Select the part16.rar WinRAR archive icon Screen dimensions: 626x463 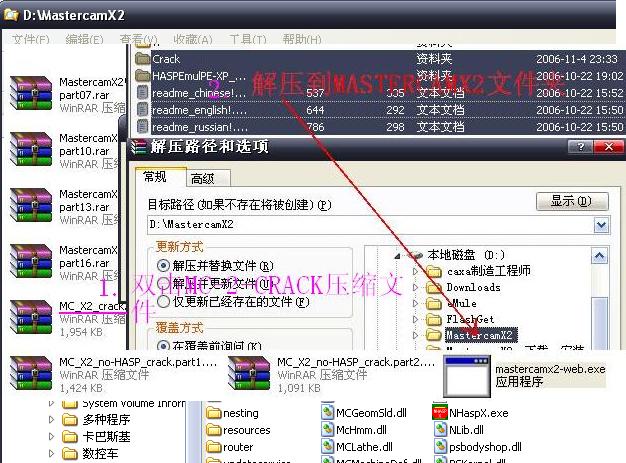click(31, 261)
